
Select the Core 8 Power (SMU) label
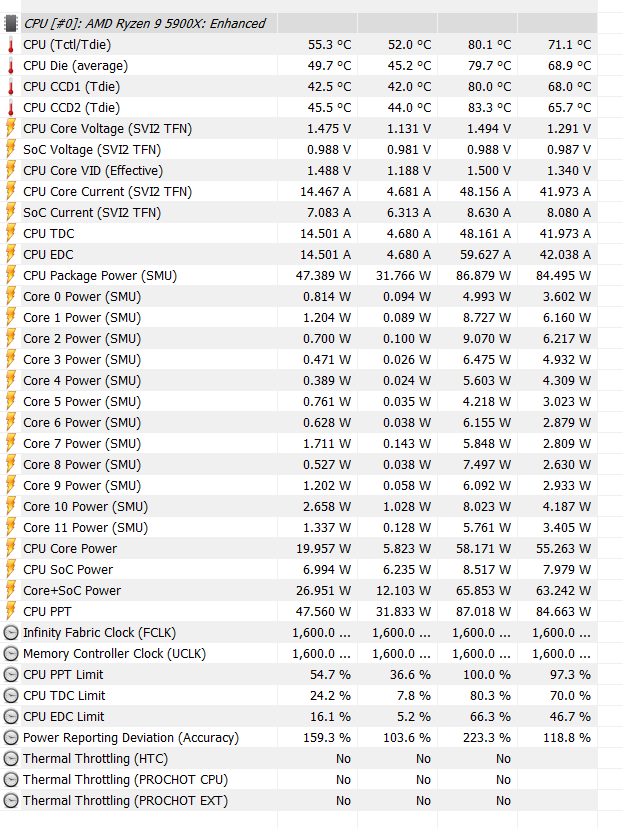82,464
